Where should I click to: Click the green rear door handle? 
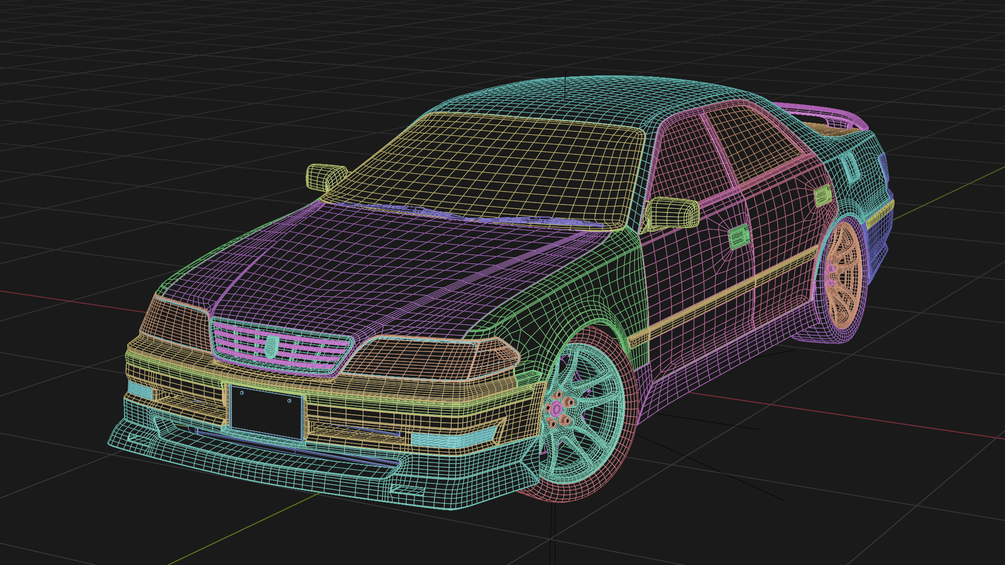pyautogui.click(x=823, y=195)
